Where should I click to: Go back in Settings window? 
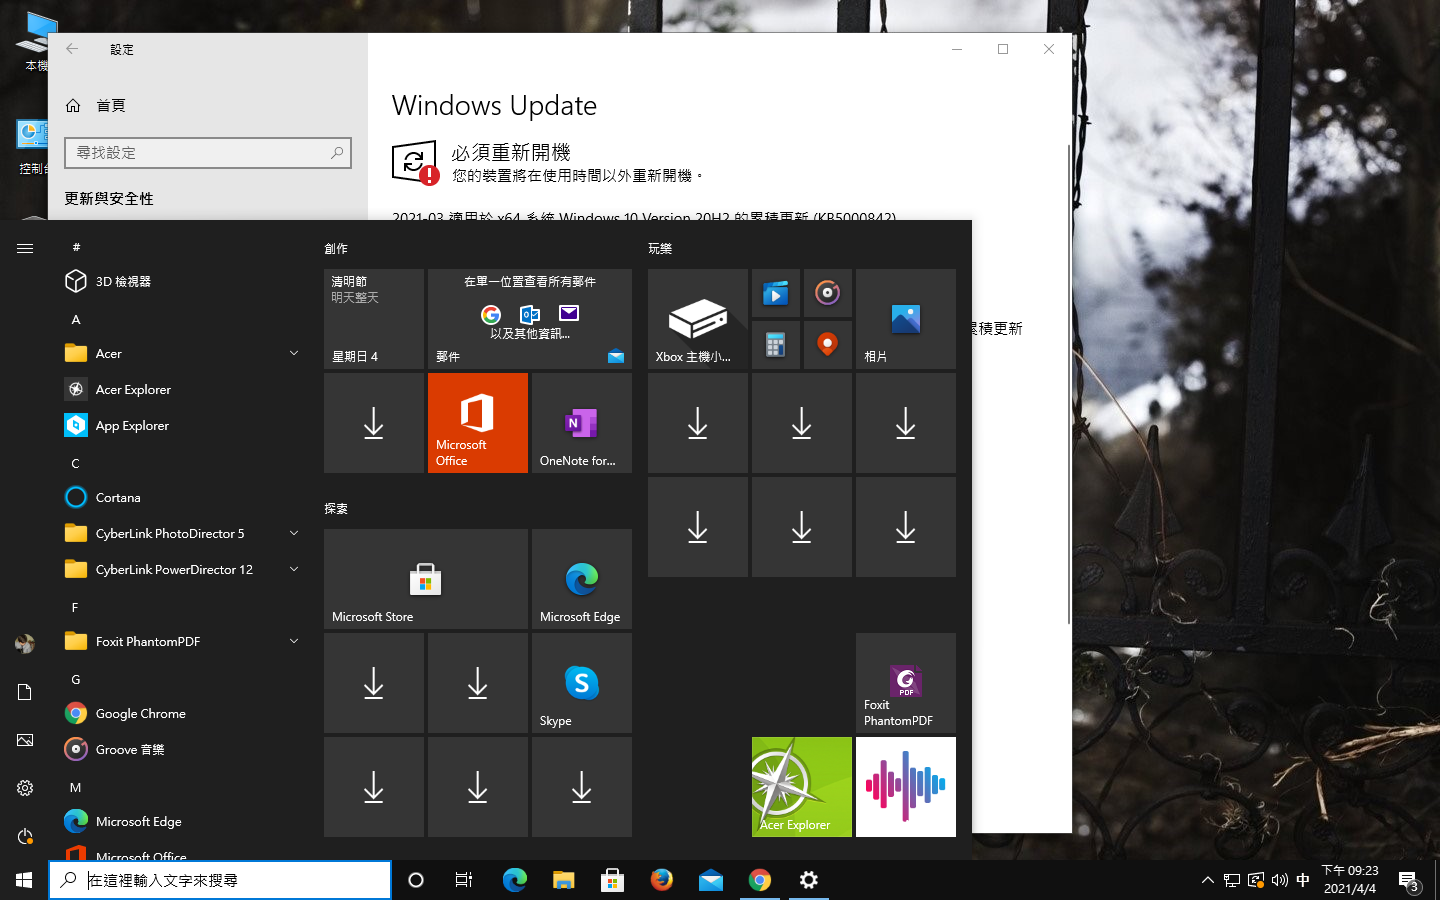(72, 49)
